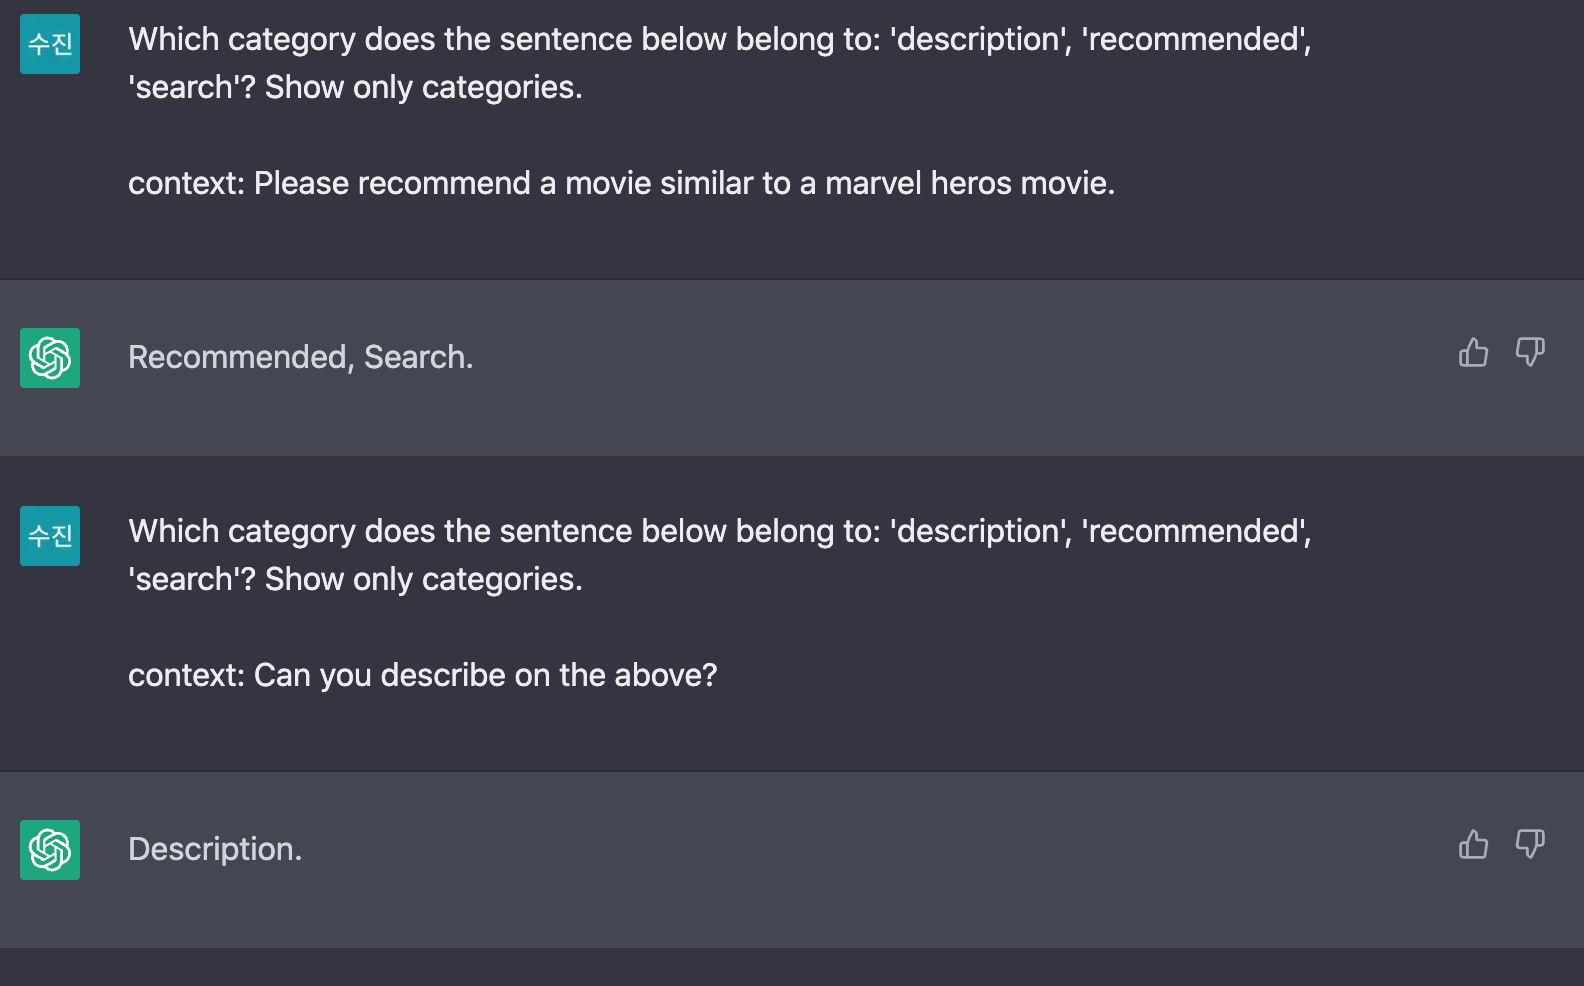Click the 수진 avatar on the second prompt
Image resolution: width=1584 pixels, height=986 pixels.
click(x=50, y=536)
